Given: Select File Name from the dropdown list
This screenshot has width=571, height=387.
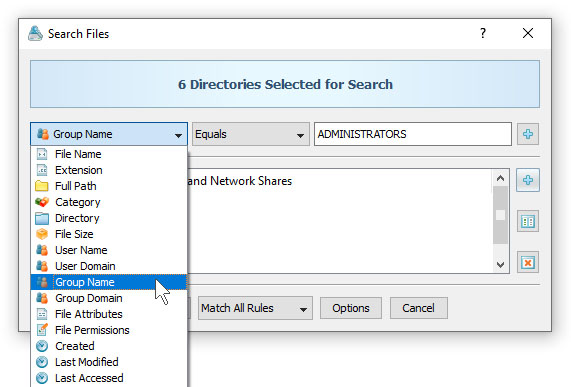Looking at the screenshot, I should click(109, 154).
